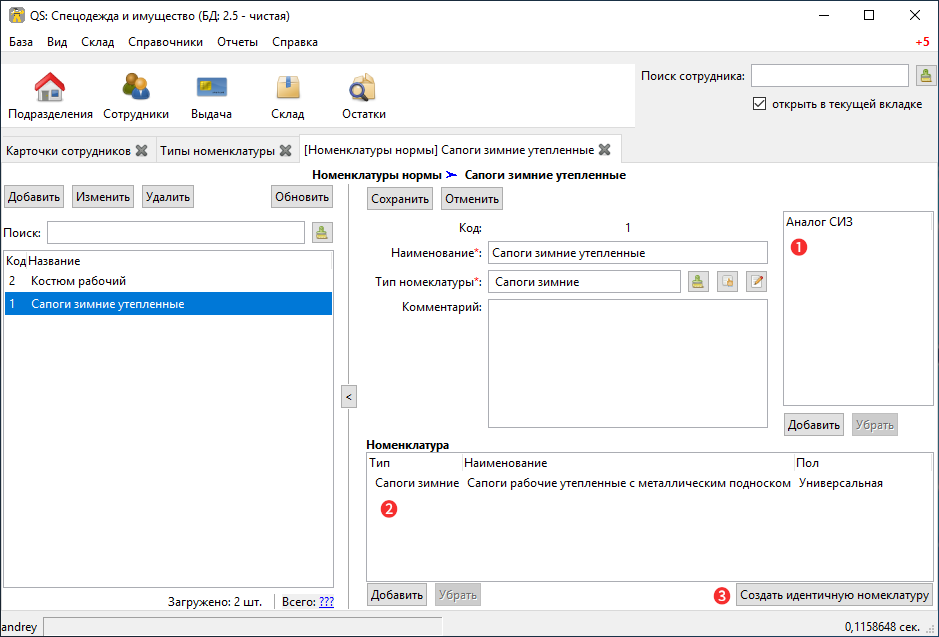939x637 pixels.
Task: Click the 'Универсальная' cell in Номенклатура
Action: point(841,483)
